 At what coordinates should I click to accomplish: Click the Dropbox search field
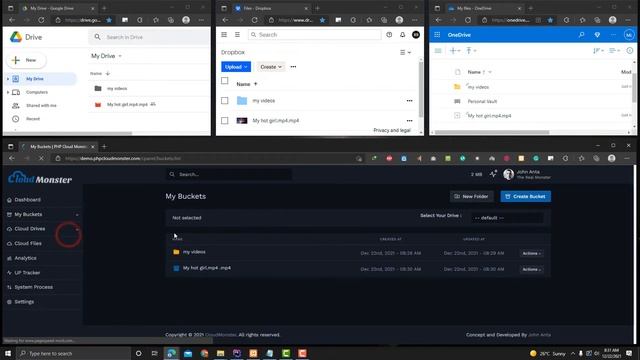coord(314,35)
